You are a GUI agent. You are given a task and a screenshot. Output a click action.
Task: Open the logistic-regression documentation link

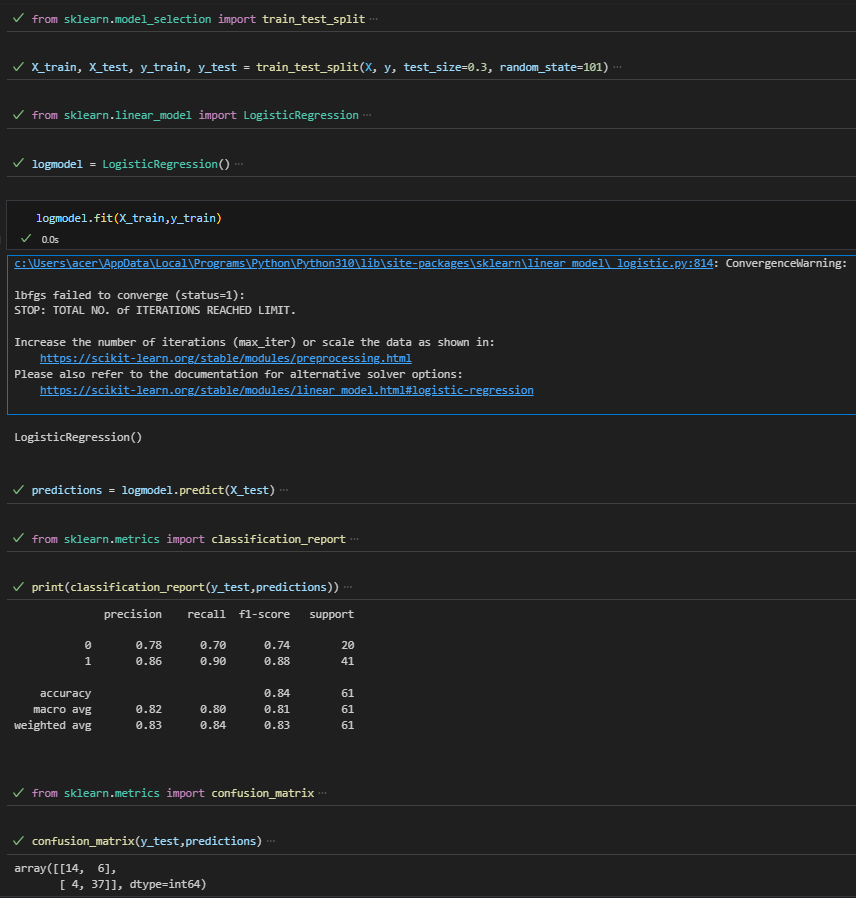[286, 390]
